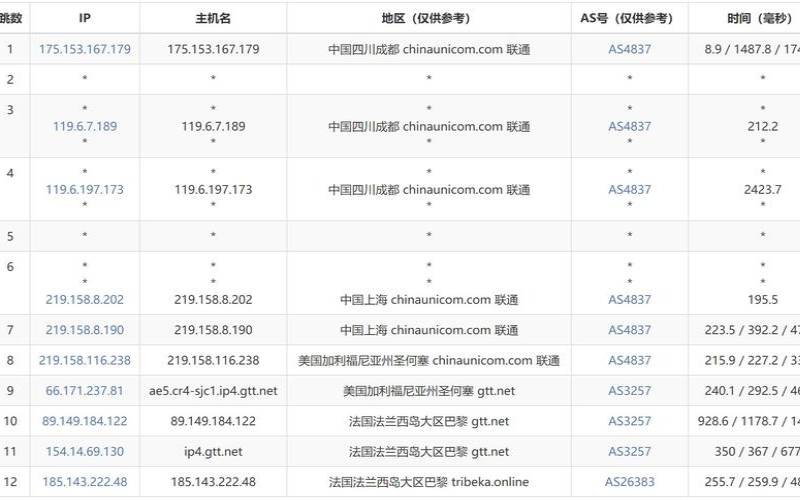Click the AS号 (仅供参考) column header
The image size is (800, 500).
(629, 18)
